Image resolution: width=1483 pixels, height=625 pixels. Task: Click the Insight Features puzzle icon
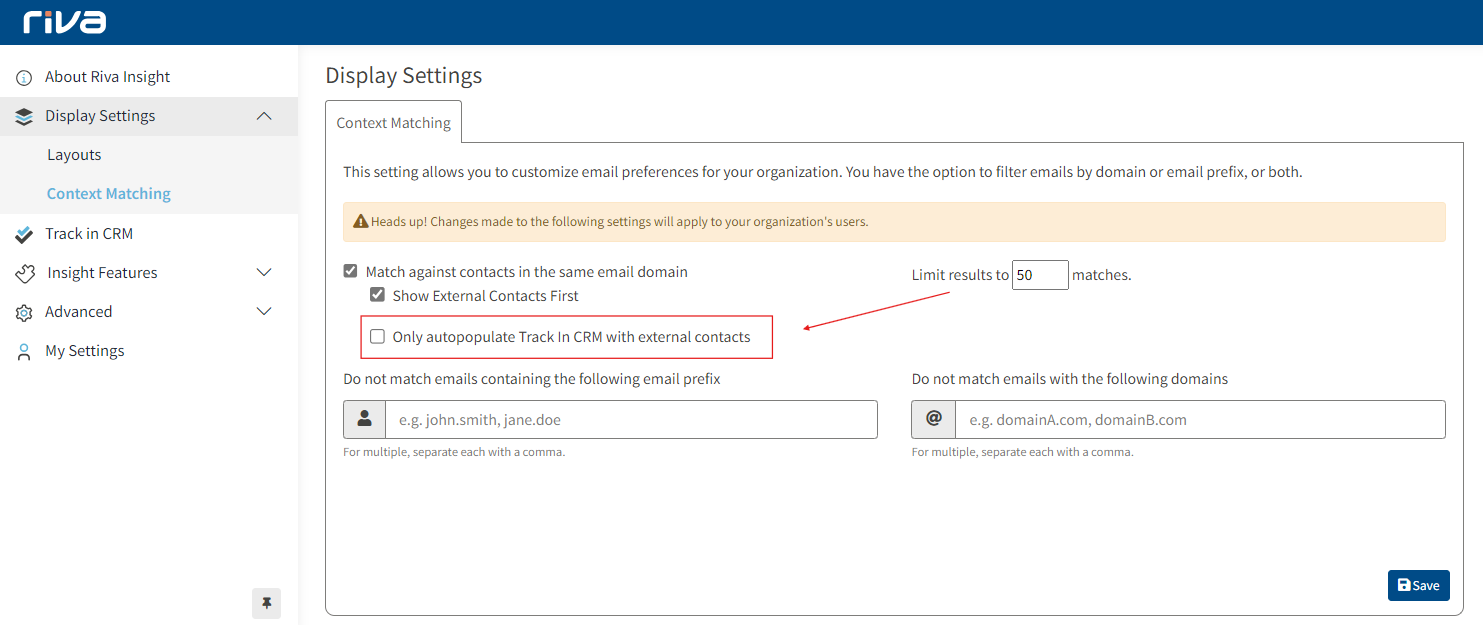(x=25, y=273)
